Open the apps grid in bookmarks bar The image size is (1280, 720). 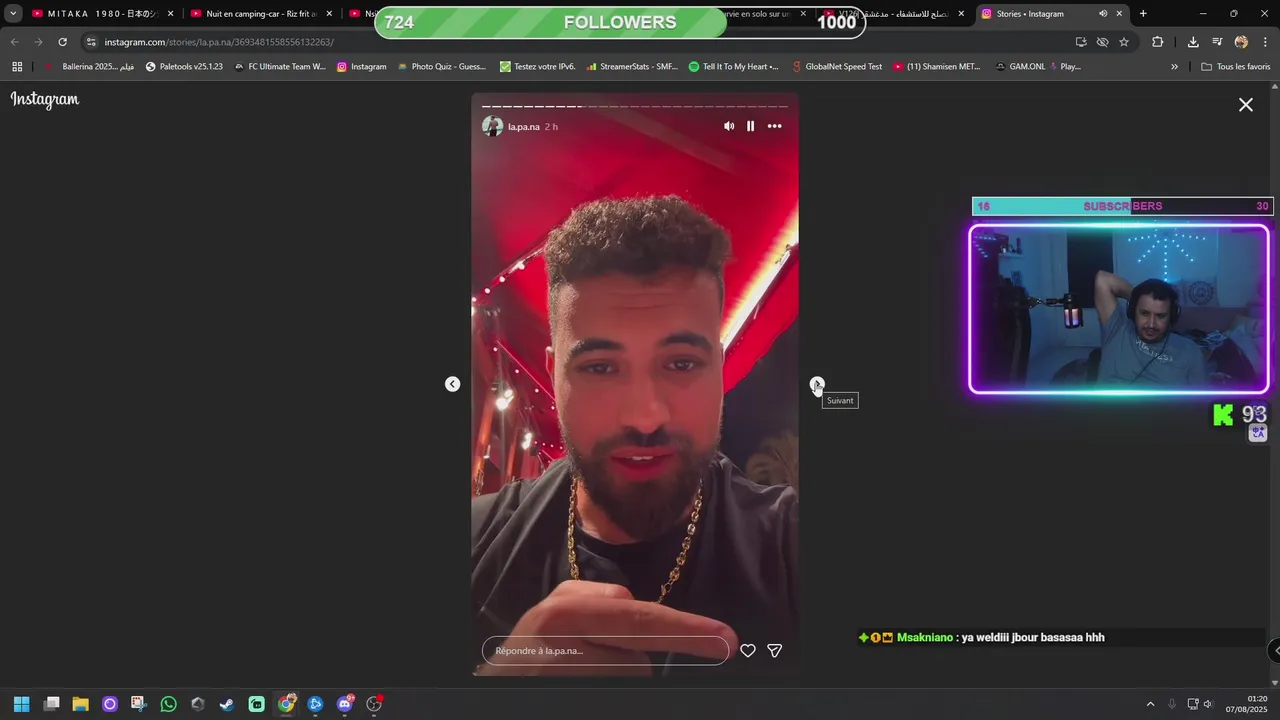pyautogui.click(x=17, y=67)
